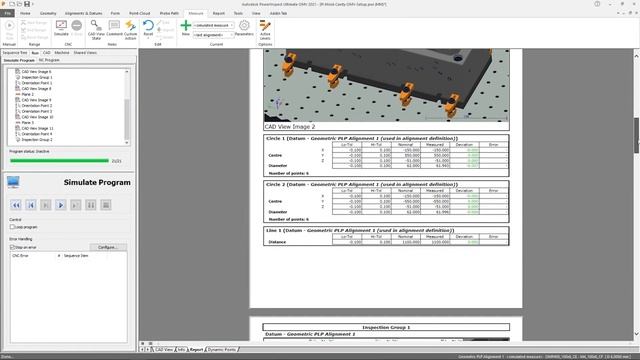This screenshot has height=360, width=640.
Task: Click the Save icon in the title bar
Action: tap(27, 4)
